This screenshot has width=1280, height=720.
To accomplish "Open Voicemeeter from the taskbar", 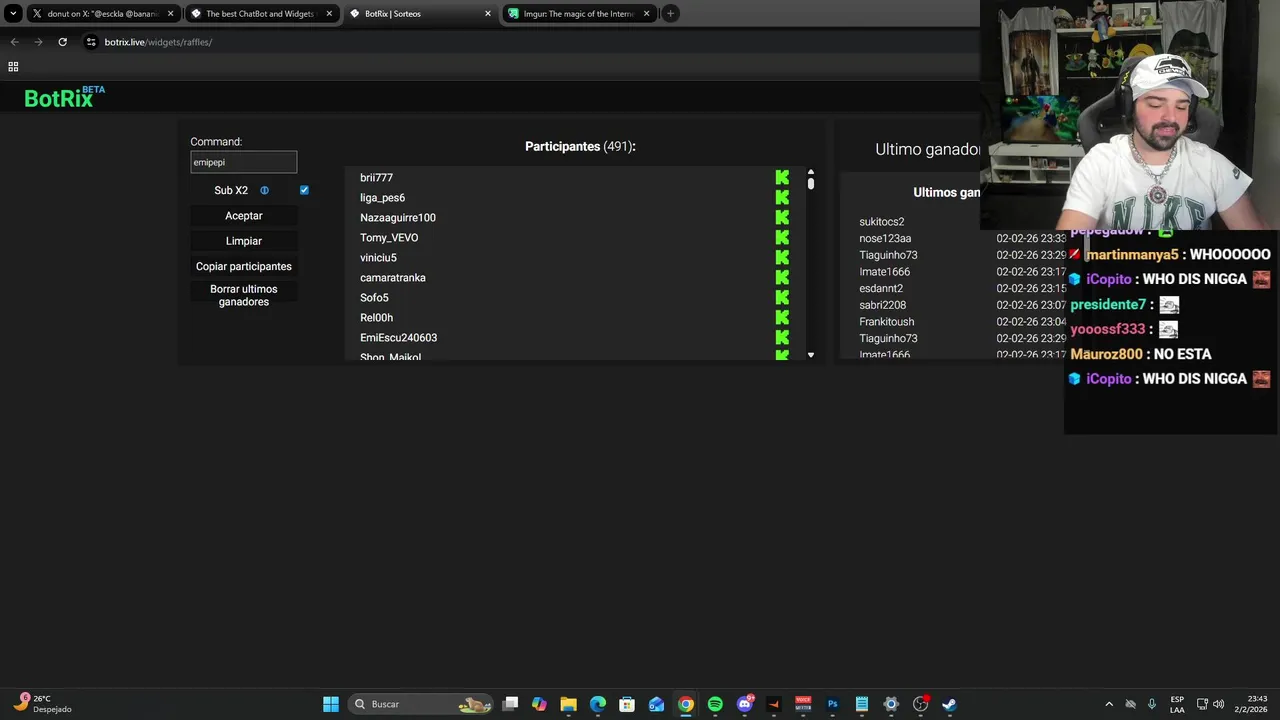I will (x=803, y=704).
